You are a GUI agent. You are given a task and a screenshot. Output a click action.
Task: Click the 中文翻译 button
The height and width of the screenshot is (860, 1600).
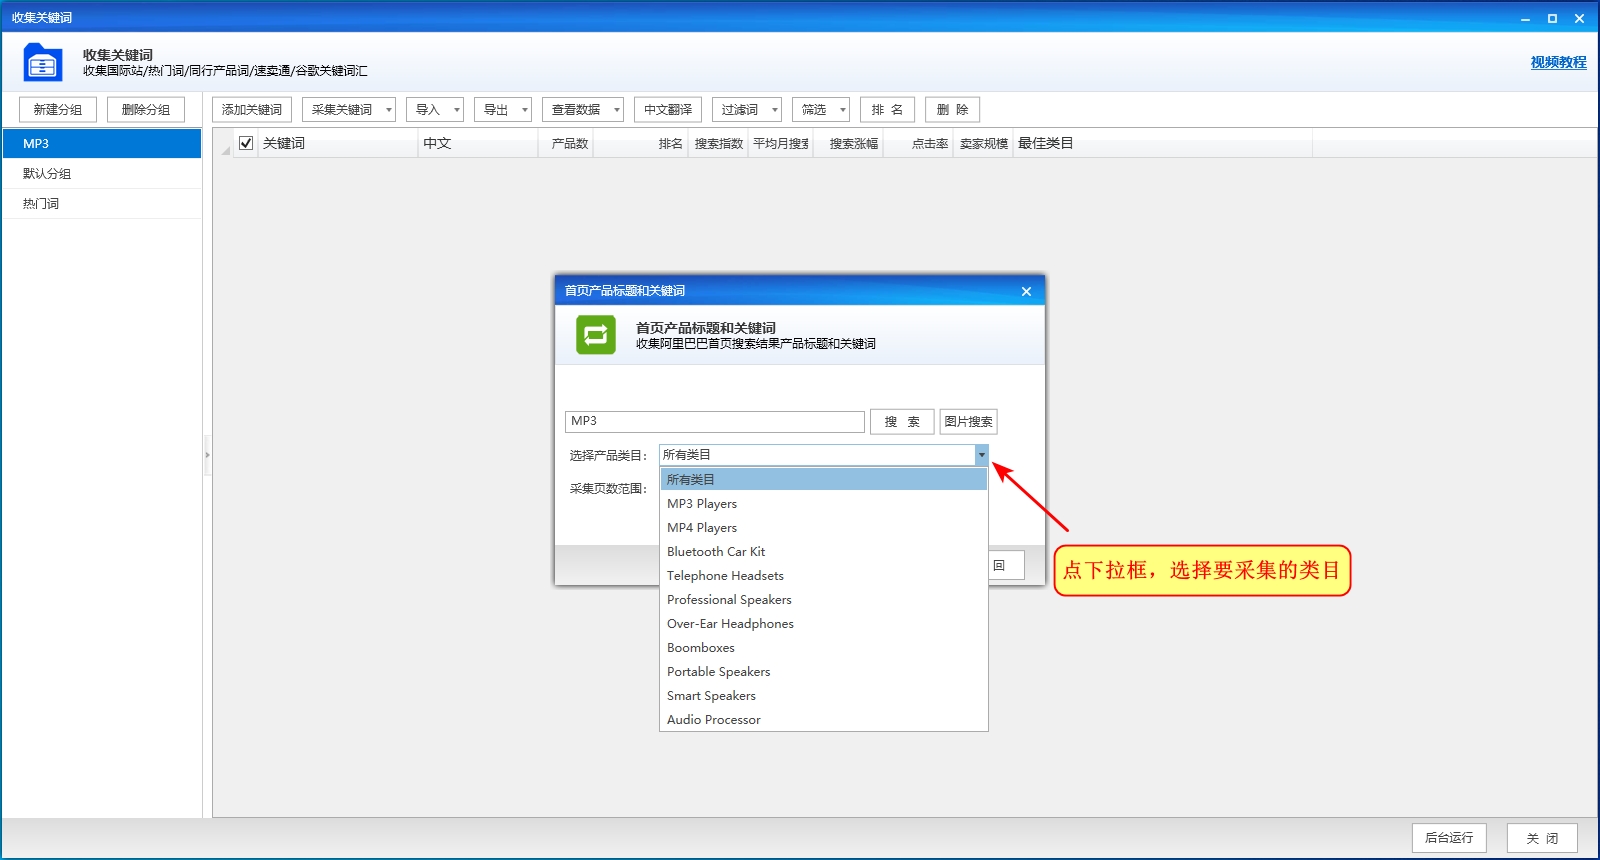pos(668,110)
